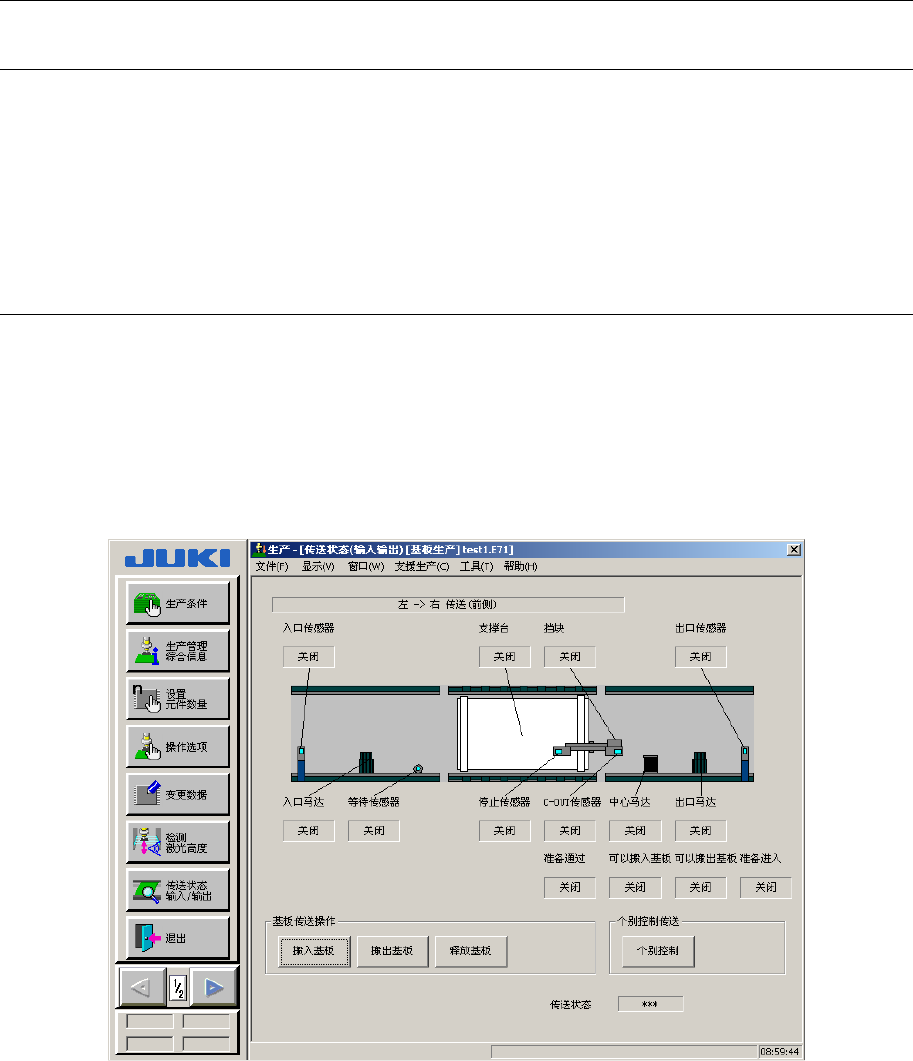Click center motor black graphic
This screenshot has width=913, height=1061.
[650, 763]
